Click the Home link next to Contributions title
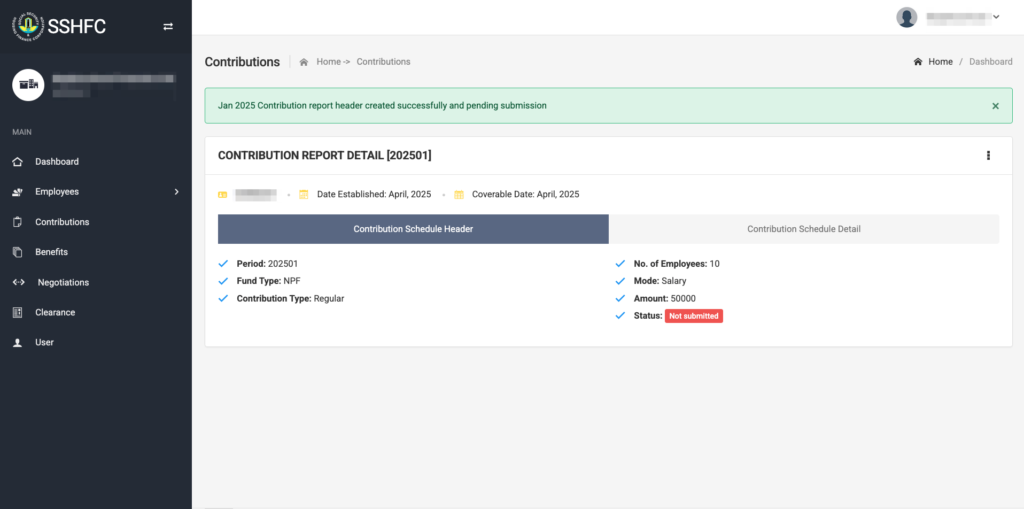Image resolution: width=1024 pixels, height=509 pixels. point(328,62)
